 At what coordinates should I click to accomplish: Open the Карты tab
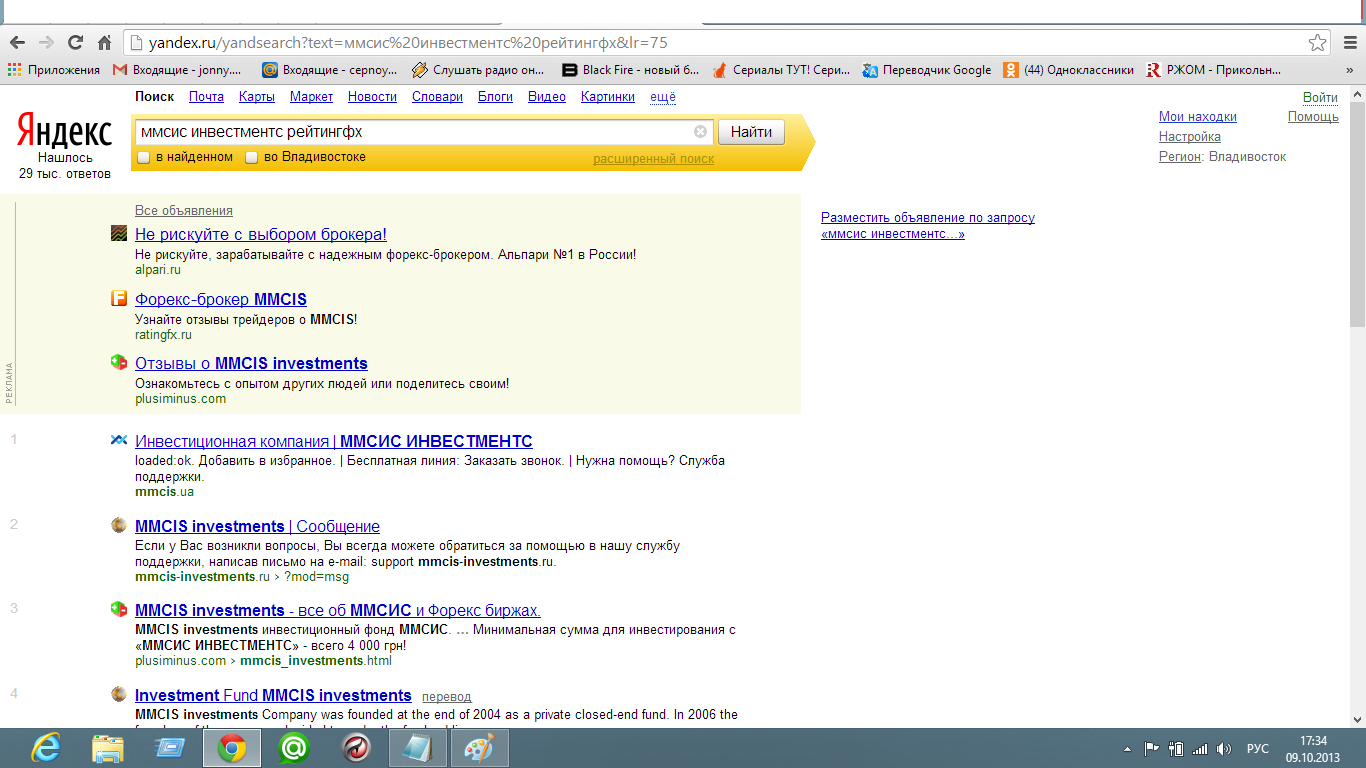pos(257,97)
